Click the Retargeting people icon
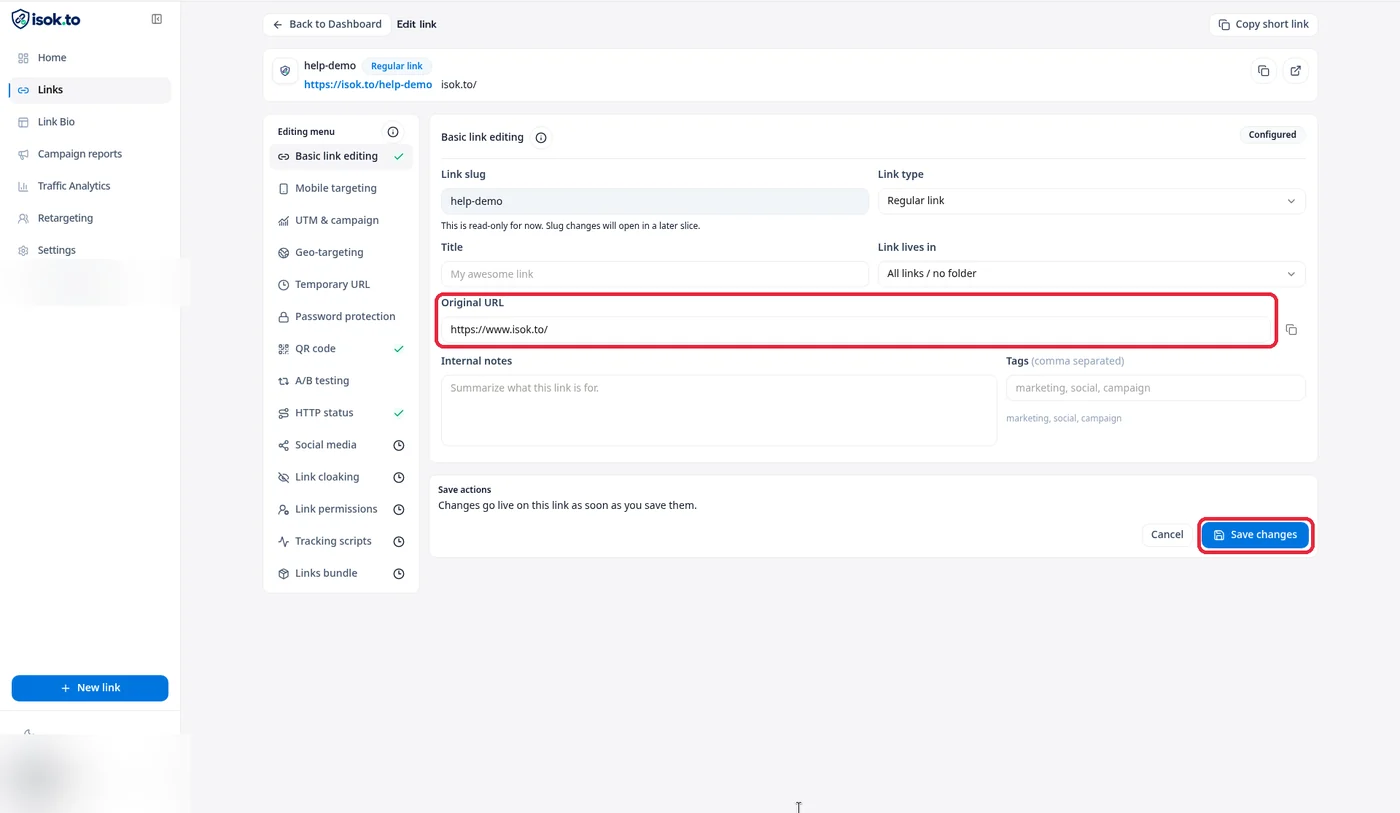The image size is (1400, 813). [x=24, y=218]
